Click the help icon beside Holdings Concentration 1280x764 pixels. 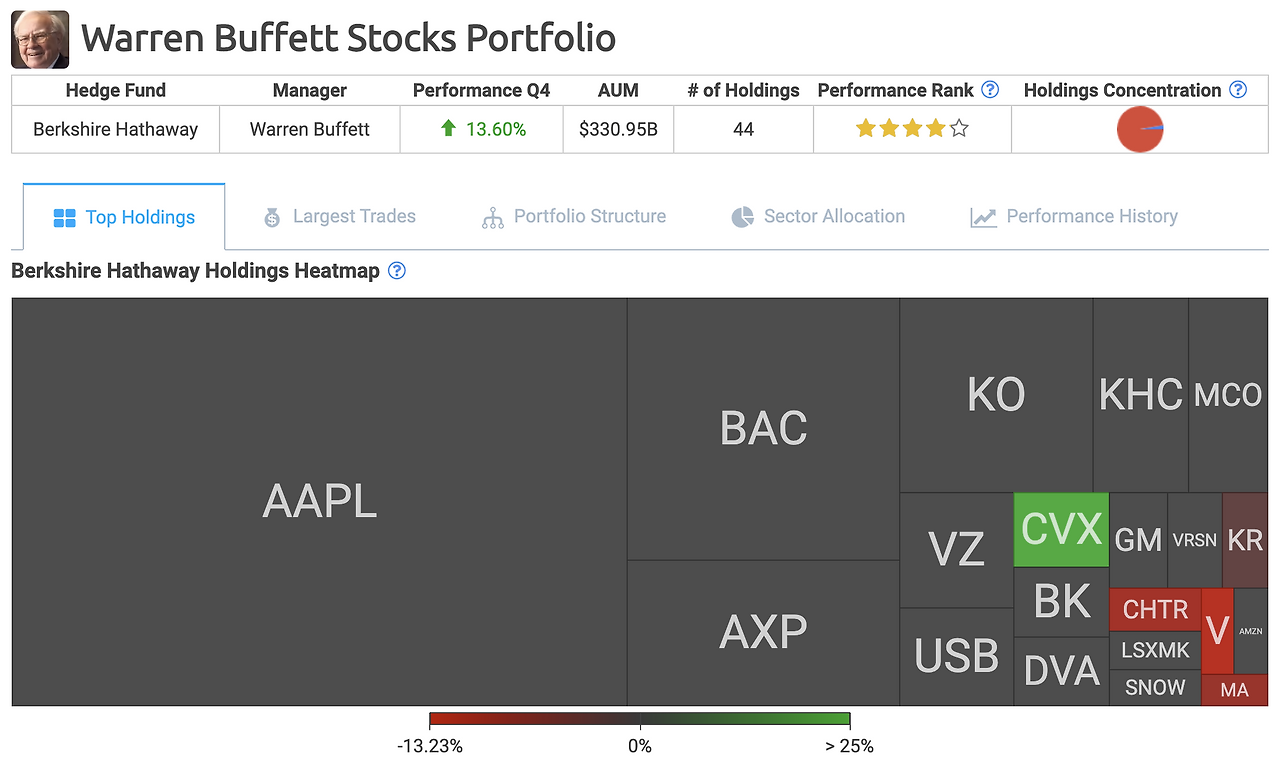pyautogui.click(x=1238, y=90)
